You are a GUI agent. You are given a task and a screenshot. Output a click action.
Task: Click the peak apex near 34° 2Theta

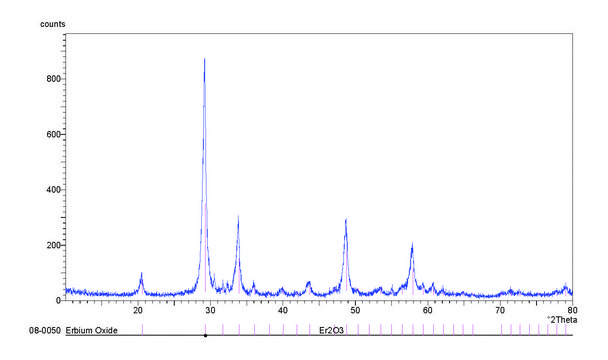[x=238, y=216]
